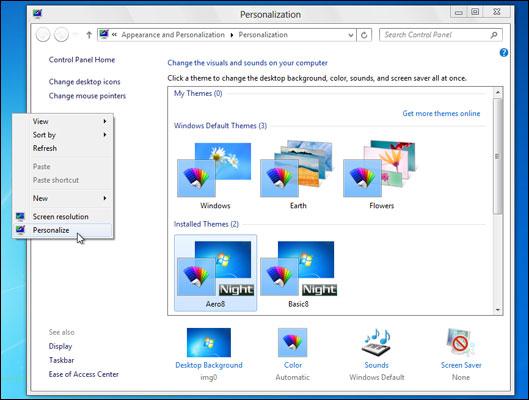Click Appearance and Personalization breadcrumb
Image resolution: width=529 pixels, height=400 pixels.
(x=173, y=35)
